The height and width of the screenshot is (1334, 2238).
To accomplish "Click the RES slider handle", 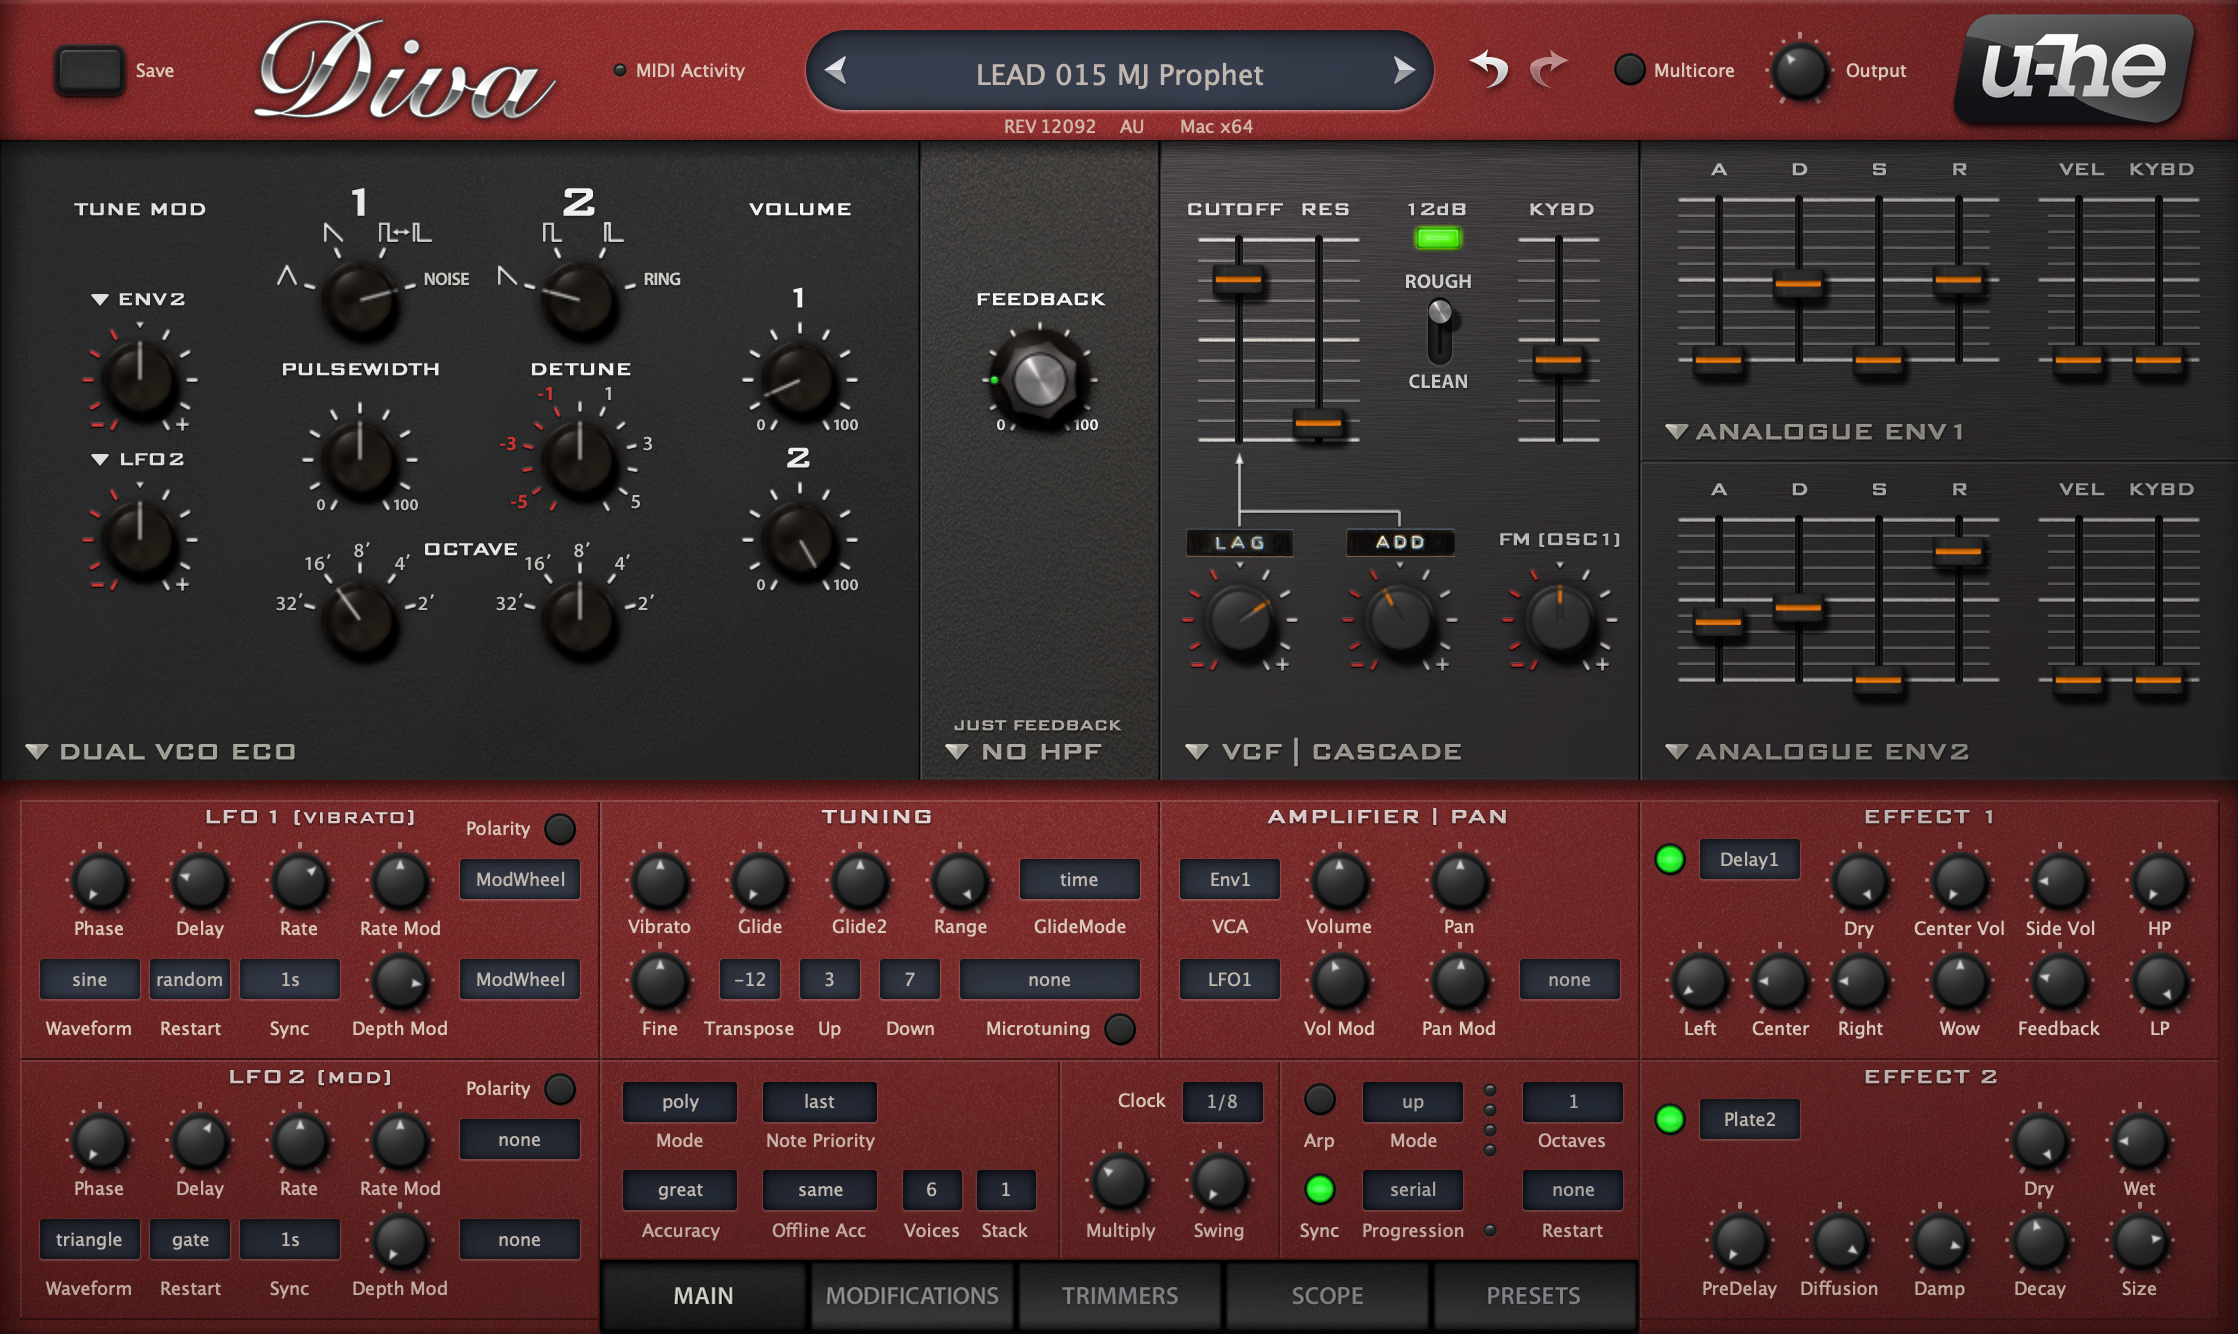I will (1318, 423).
